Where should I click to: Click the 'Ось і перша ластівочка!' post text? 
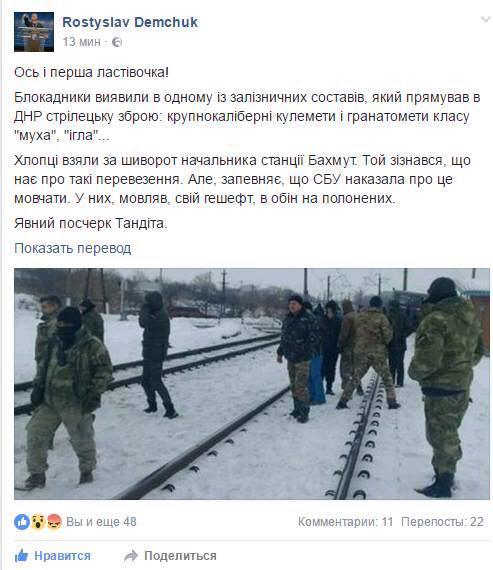pyautogui.click(x=92, y=72)
